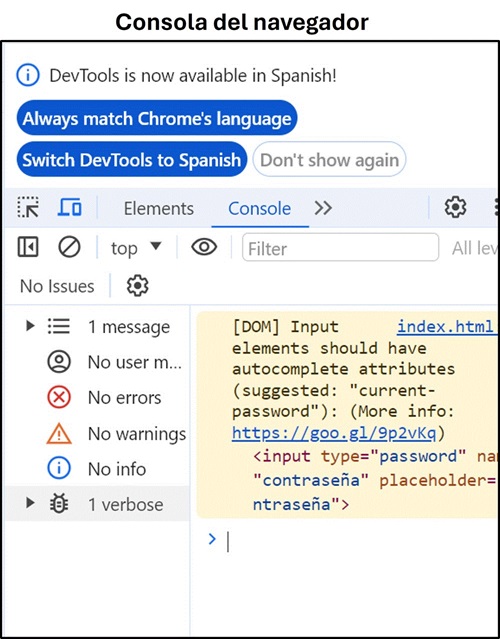
Task: Show more tabs via double chevron
Action: [323, 208]
